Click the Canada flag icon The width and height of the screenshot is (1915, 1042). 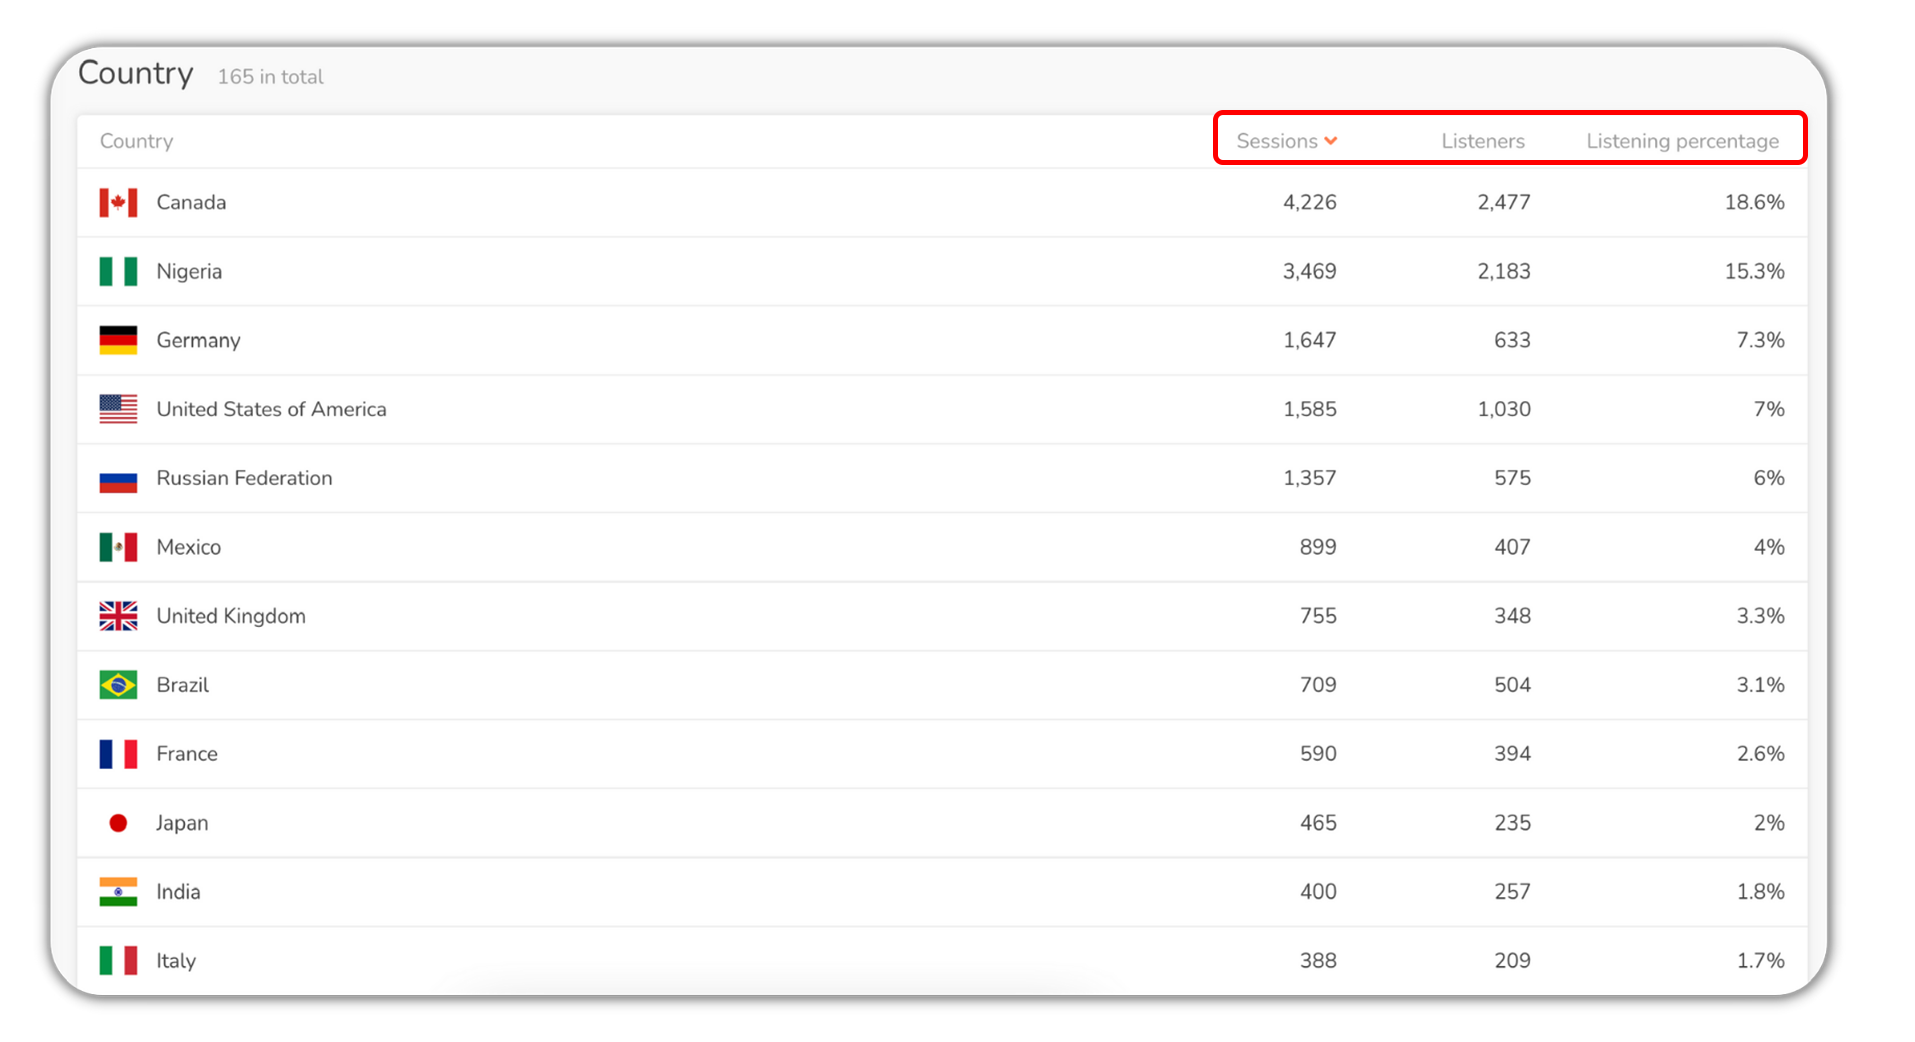point(118,203)
